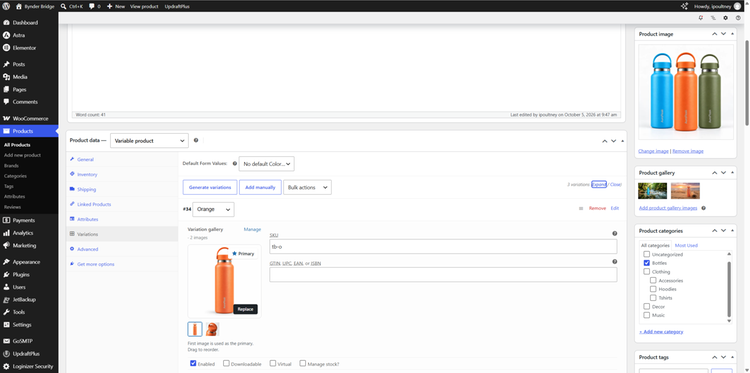The width and height of the screenshot is (750, 373).
Task: Tick the Manage stock? checkbox
Action: tap(302, 363)
